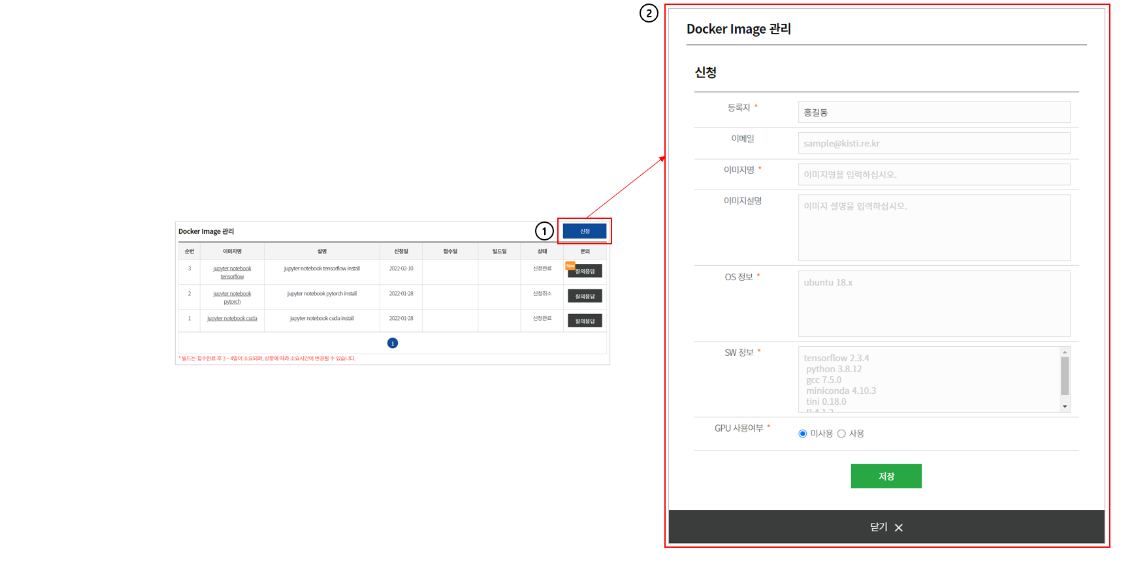The height and width of the screenshot is (565, 1129).
Task: Click 질의응답 button for cuda row
Action: pos(585,321)
